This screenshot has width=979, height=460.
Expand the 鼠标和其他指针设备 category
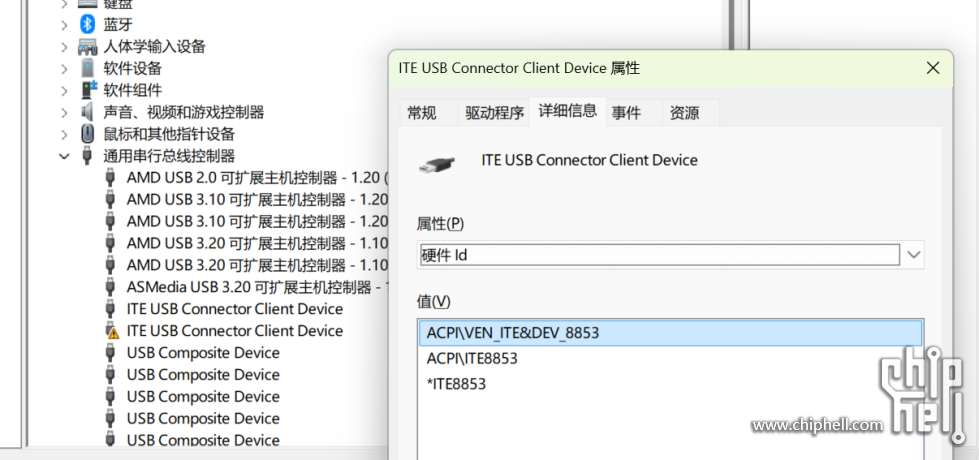pyautogui.click(x=64, y=134)
